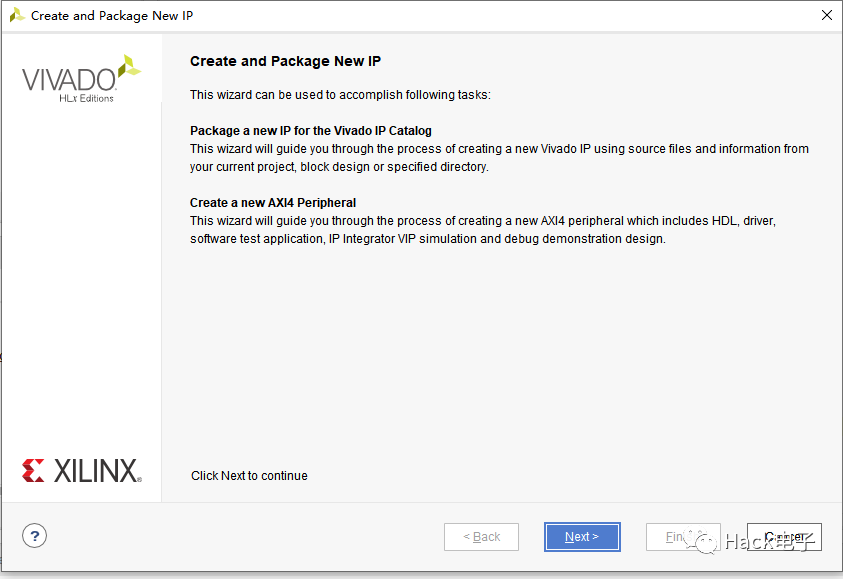Click the AXI4 peripheral description paragraph
The height and width of the screenshot is (579, 843).
coord(483,230)
